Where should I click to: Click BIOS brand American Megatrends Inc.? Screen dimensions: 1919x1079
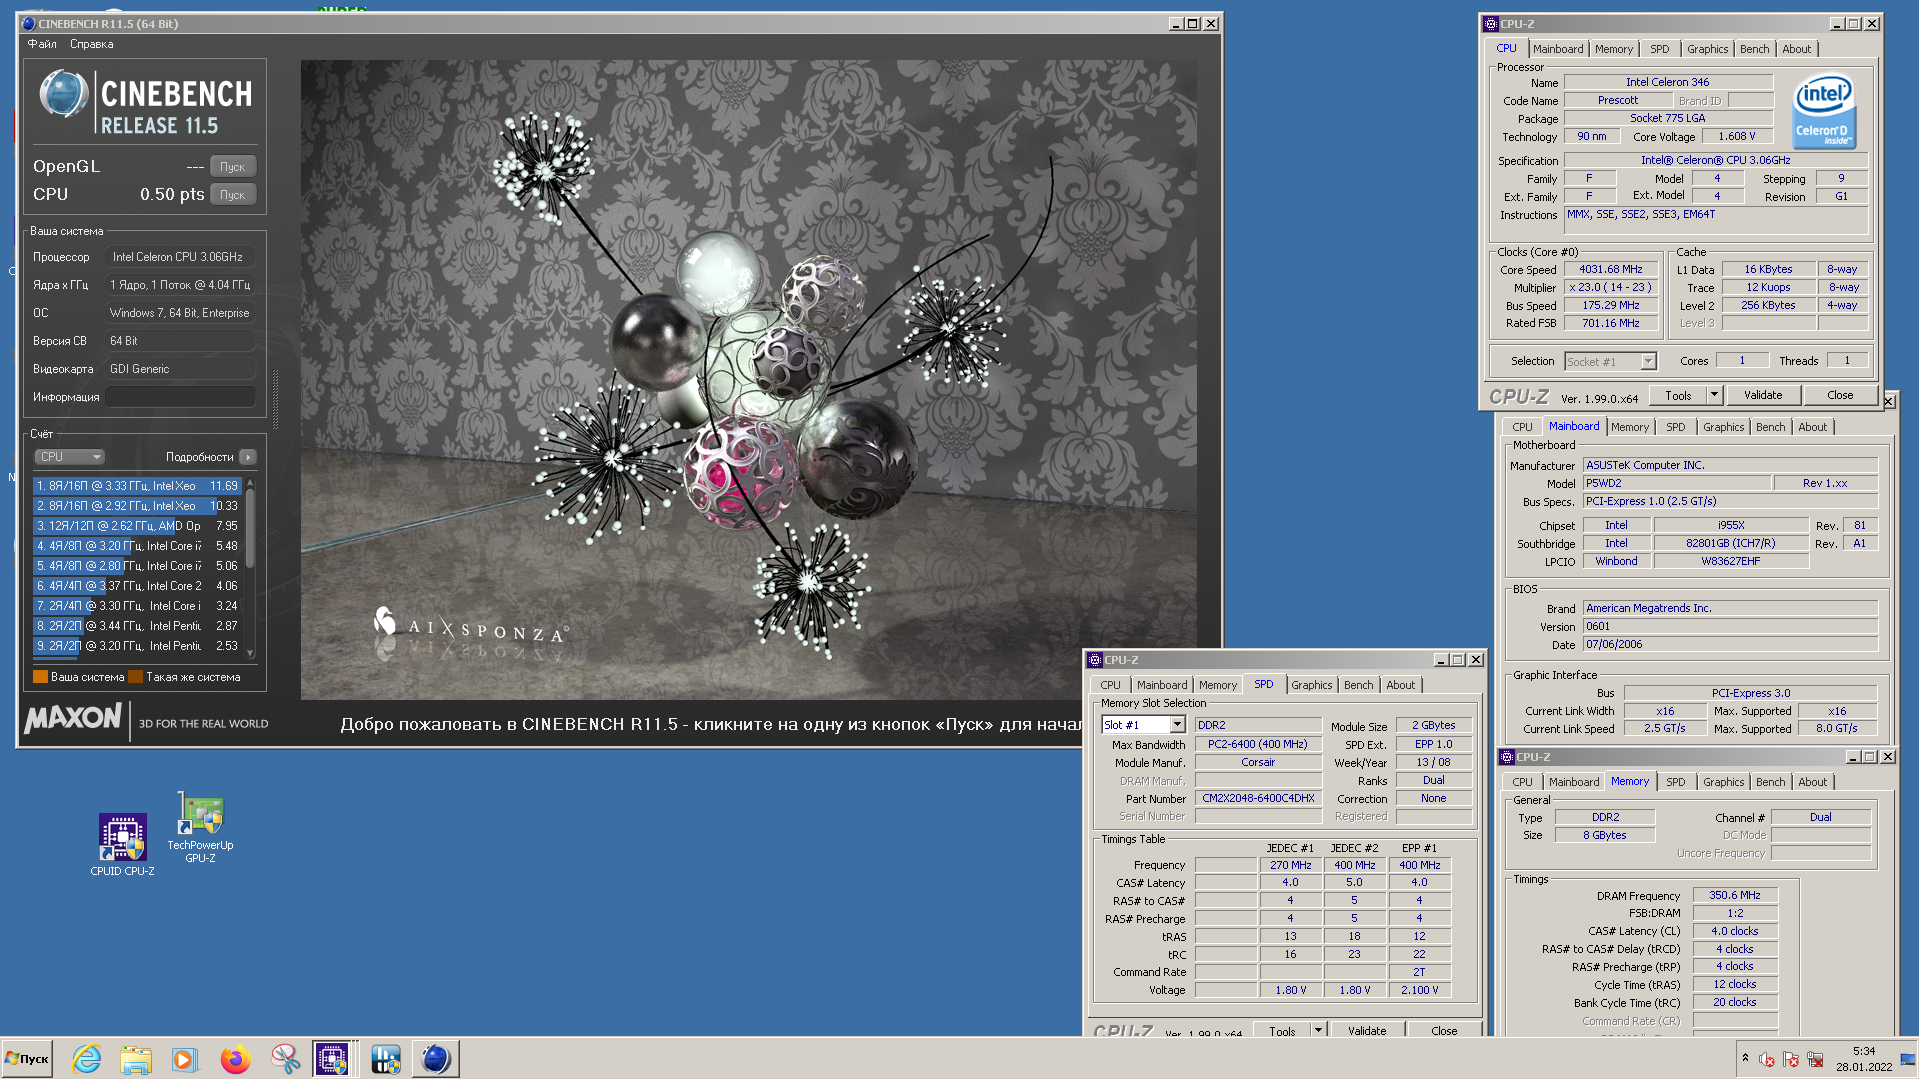[x=1730, y=608]
